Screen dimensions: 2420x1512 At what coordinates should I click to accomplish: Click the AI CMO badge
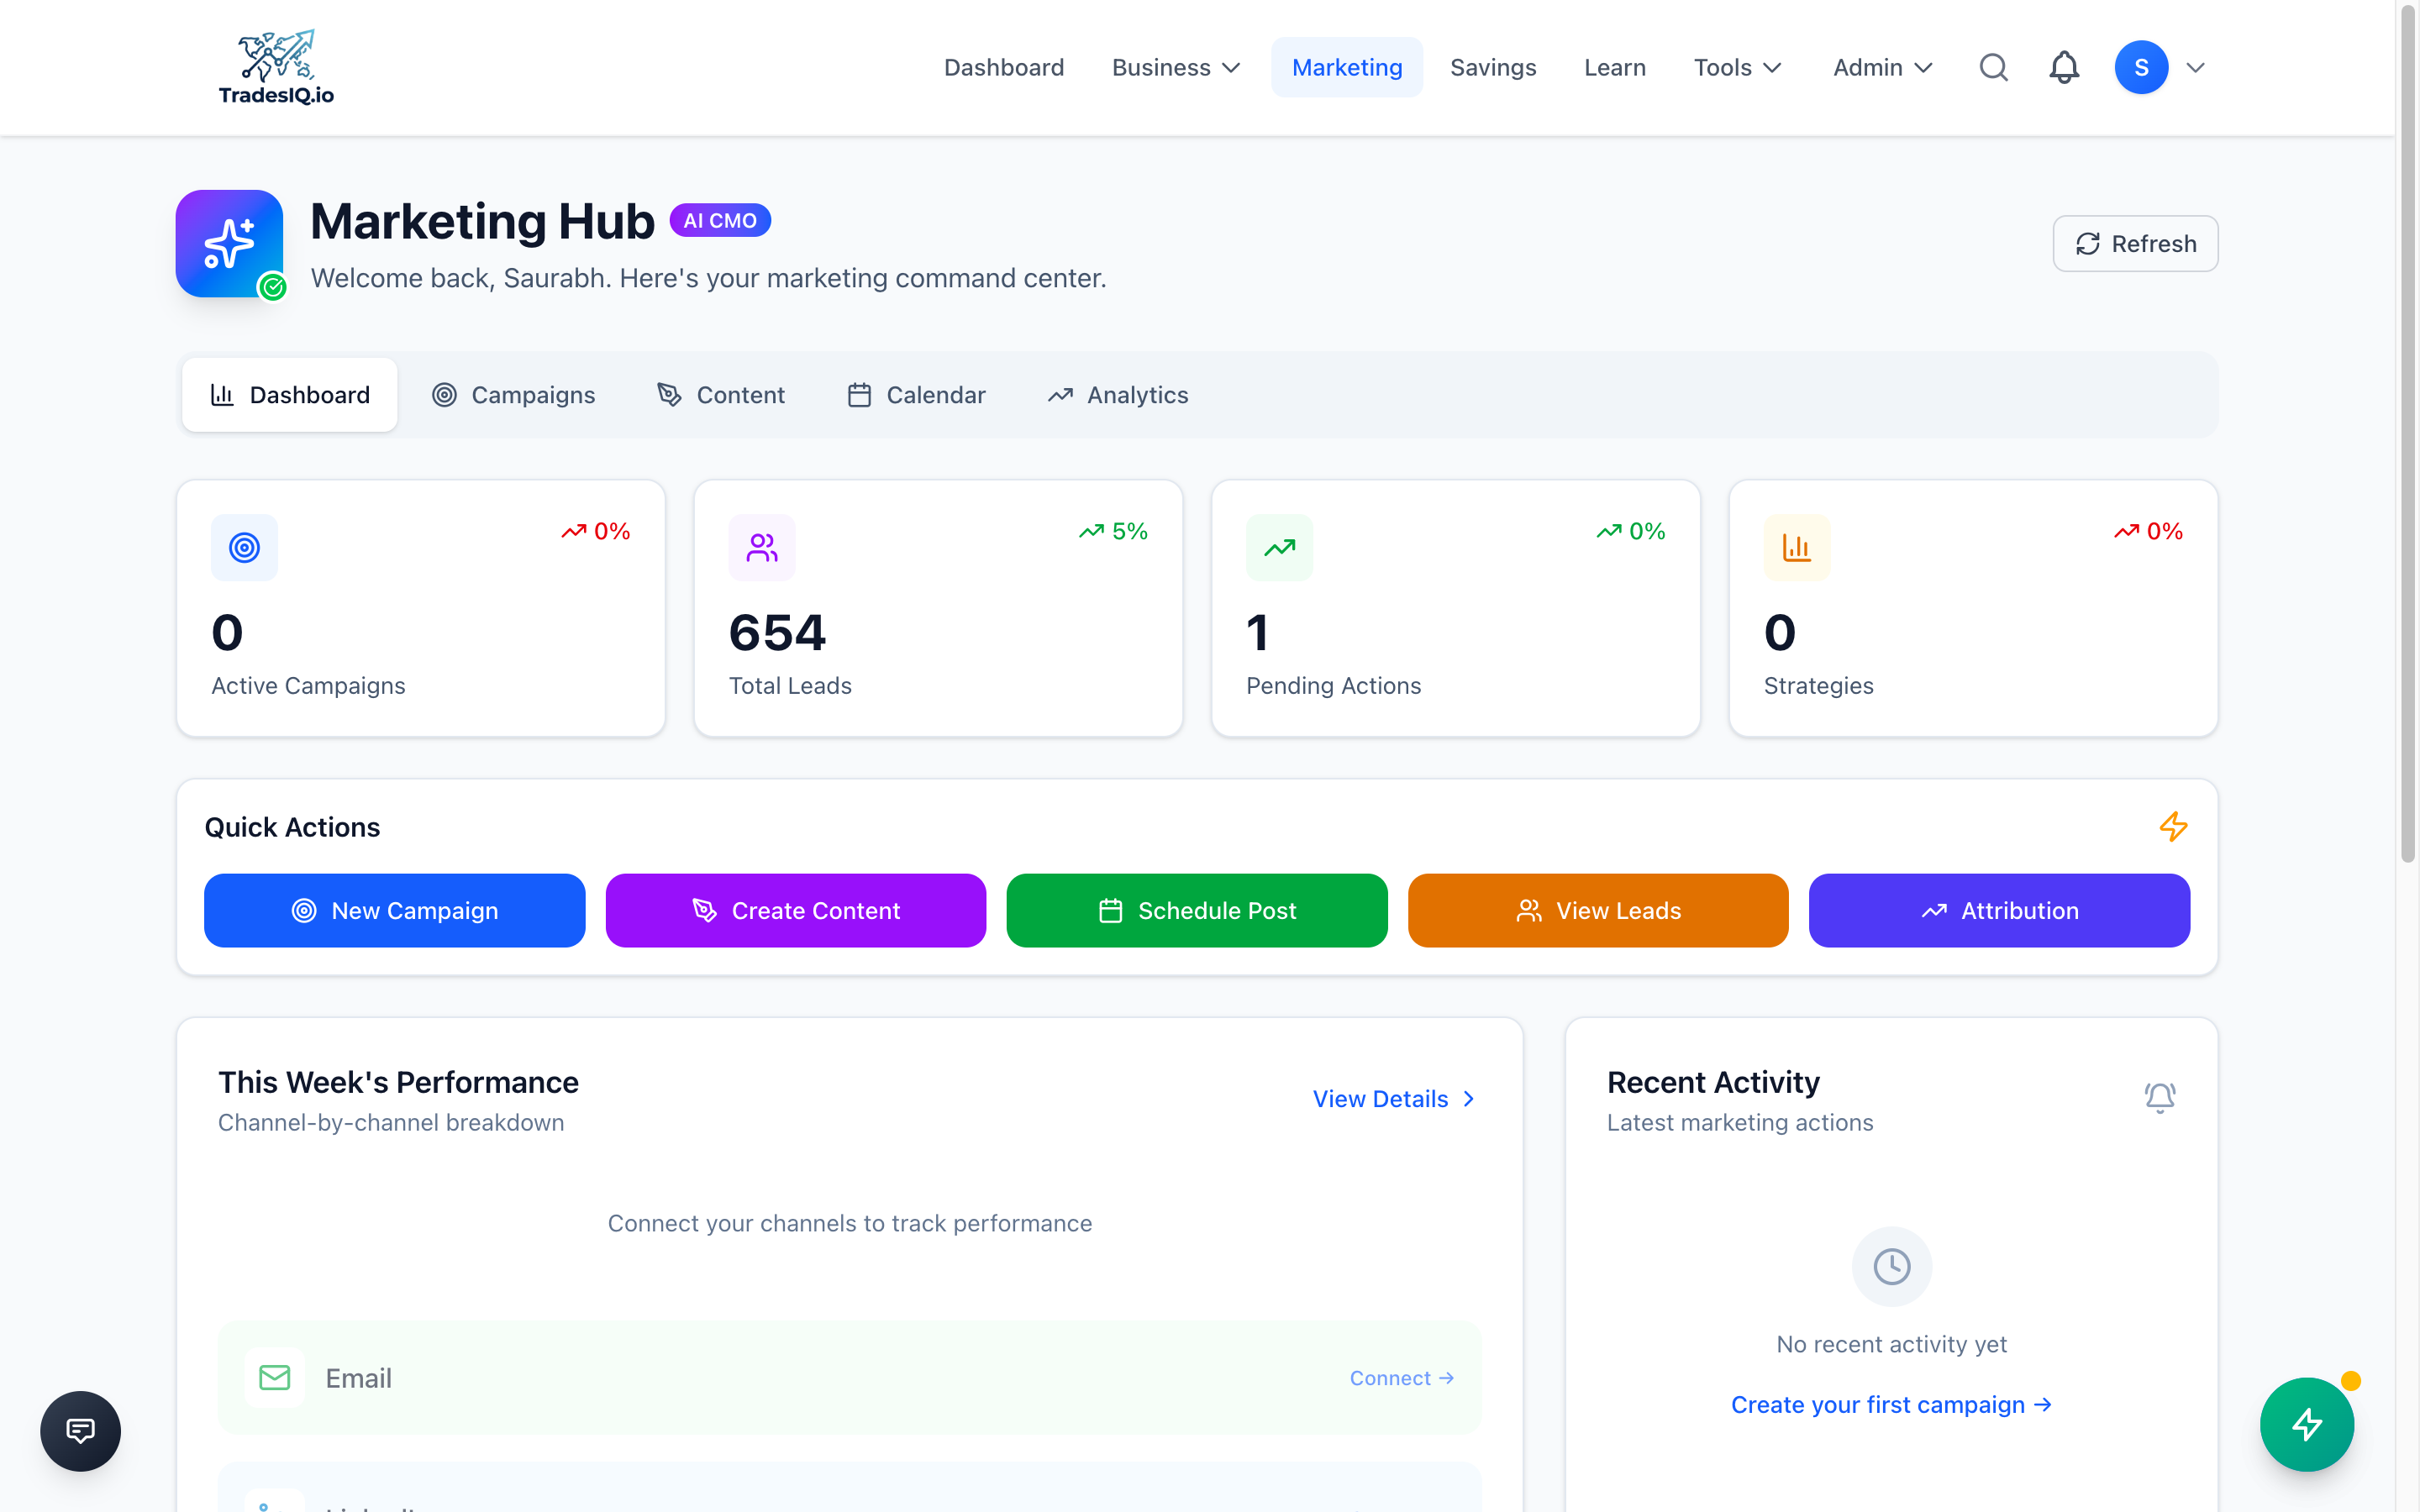720,220
